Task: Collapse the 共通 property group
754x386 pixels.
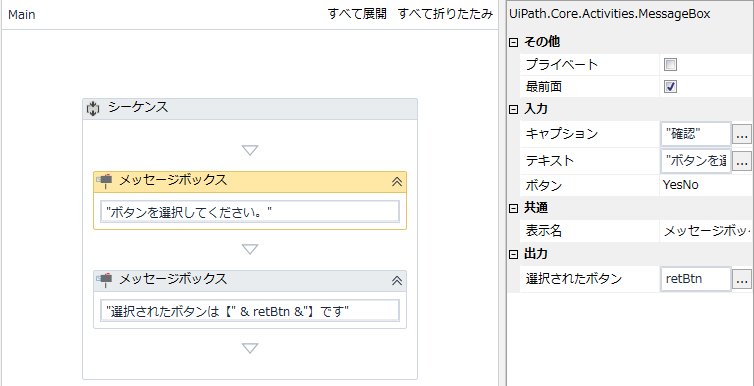Action: [x=514, y=208]
